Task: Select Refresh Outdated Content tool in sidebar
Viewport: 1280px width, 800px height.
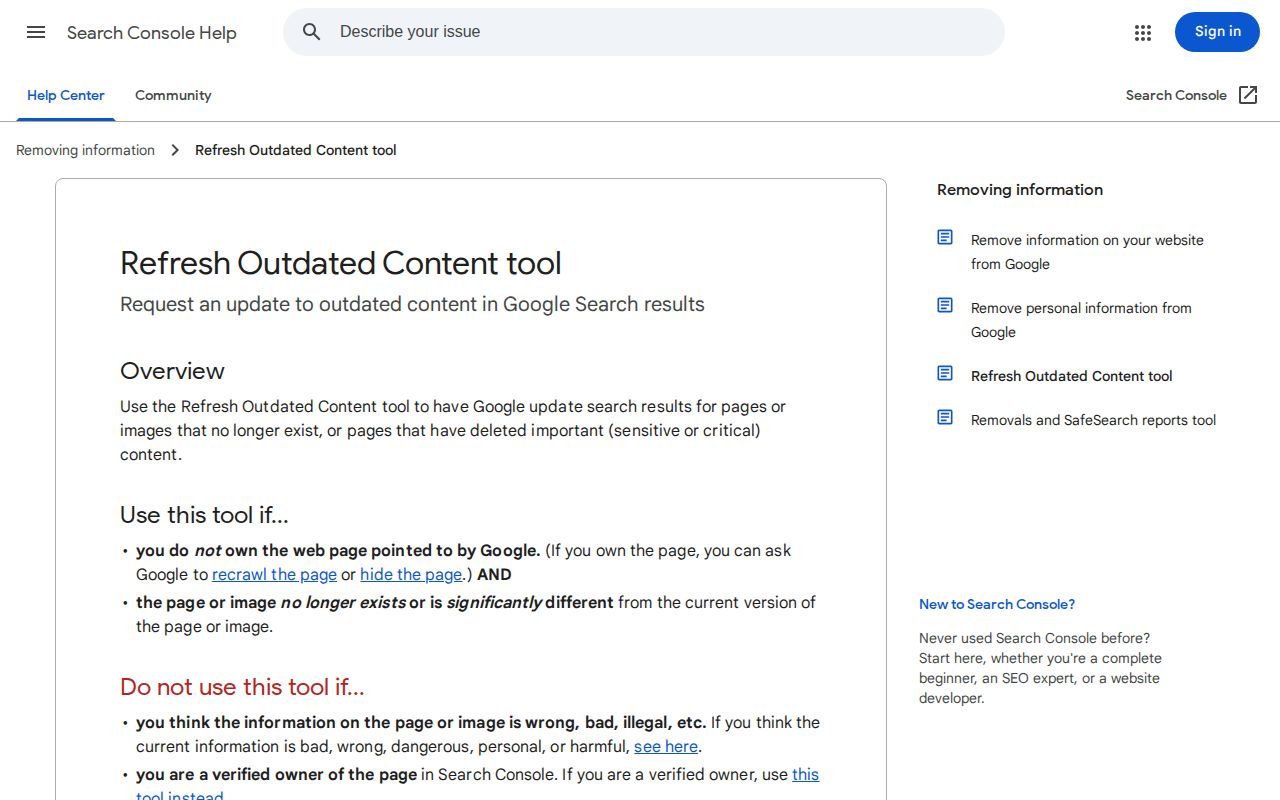Action: coord(1072,376)
